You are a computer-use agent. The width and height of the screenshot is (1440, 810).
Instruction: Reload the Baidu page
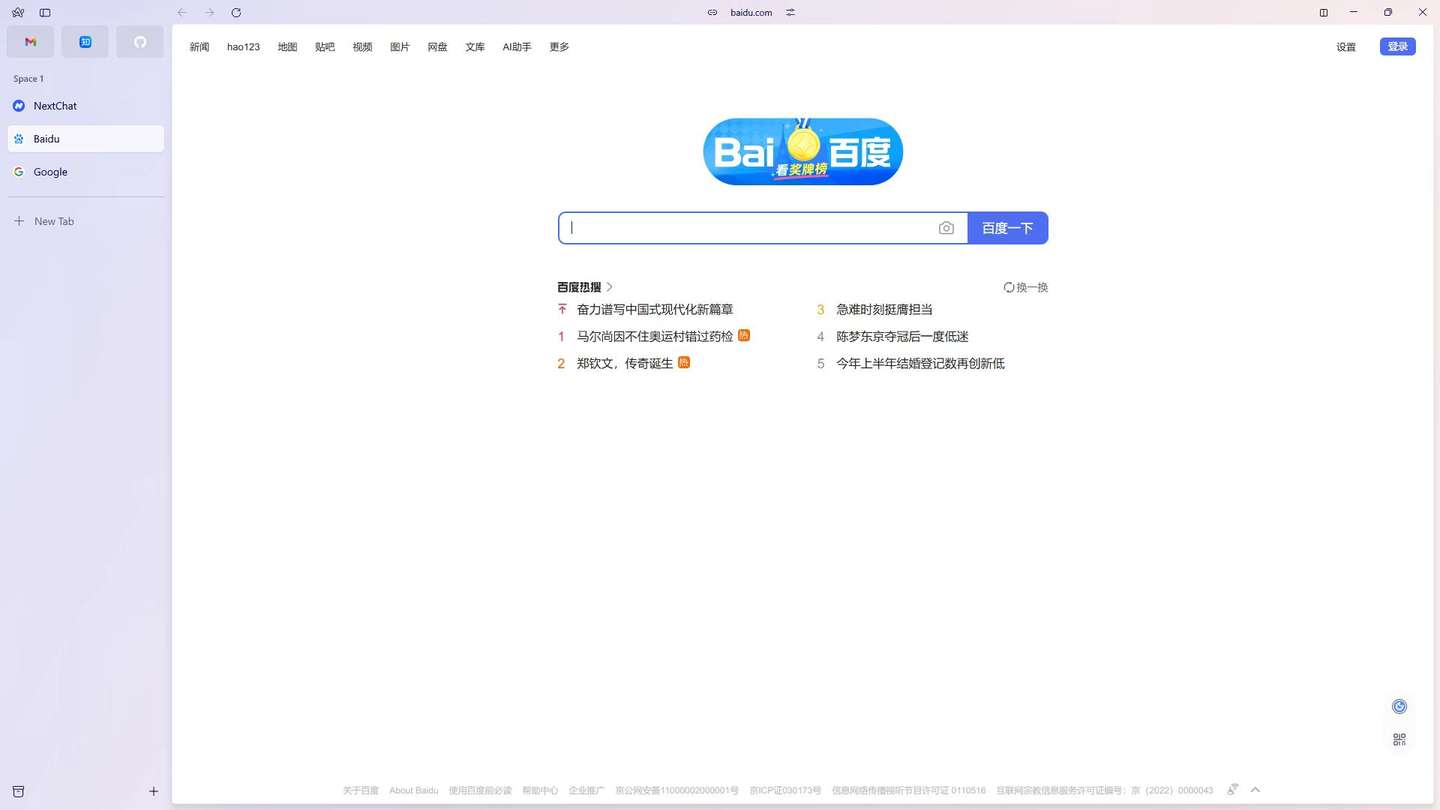[236, 13]
